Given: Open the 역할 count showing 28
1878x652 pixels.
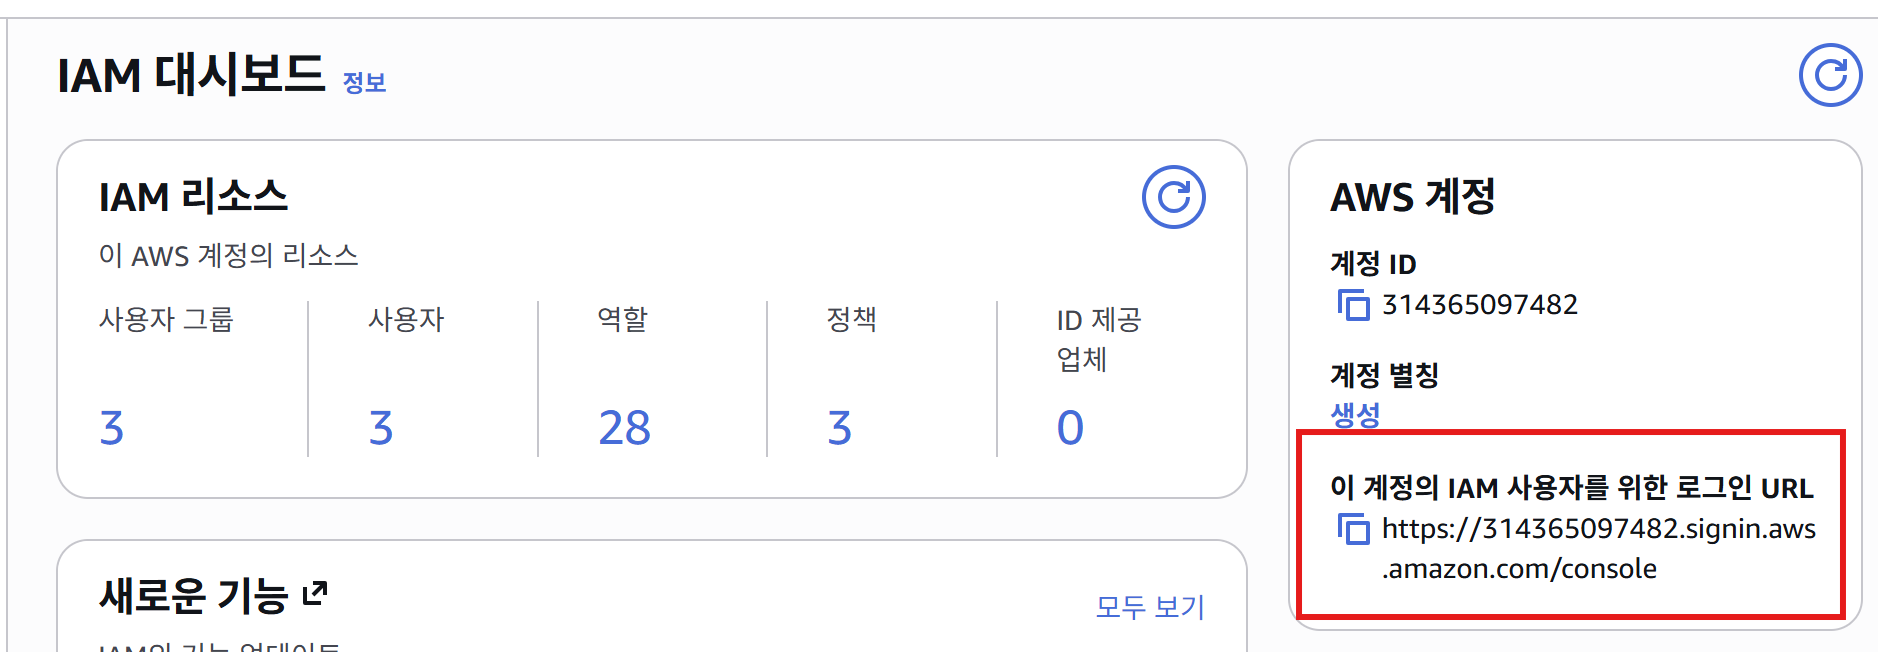Looking at the screenshot, I should click(626, 428).
